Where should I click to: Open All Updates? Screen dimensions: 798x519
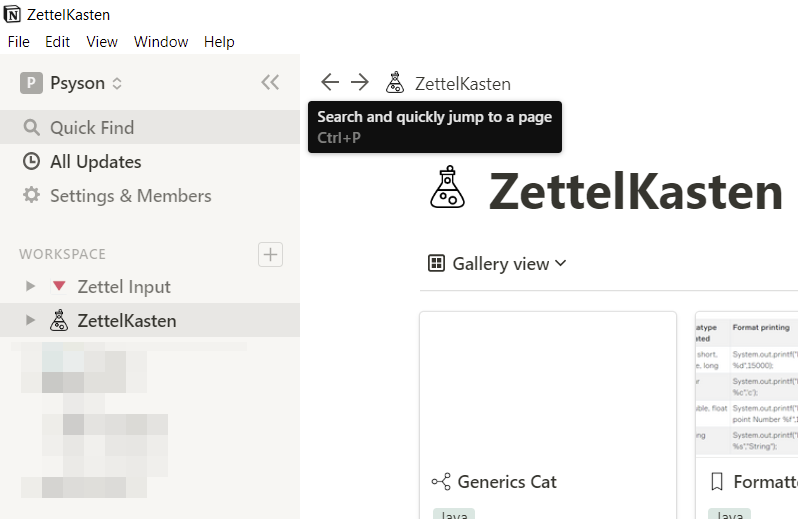pyautogui.click(x=95, y=162)
